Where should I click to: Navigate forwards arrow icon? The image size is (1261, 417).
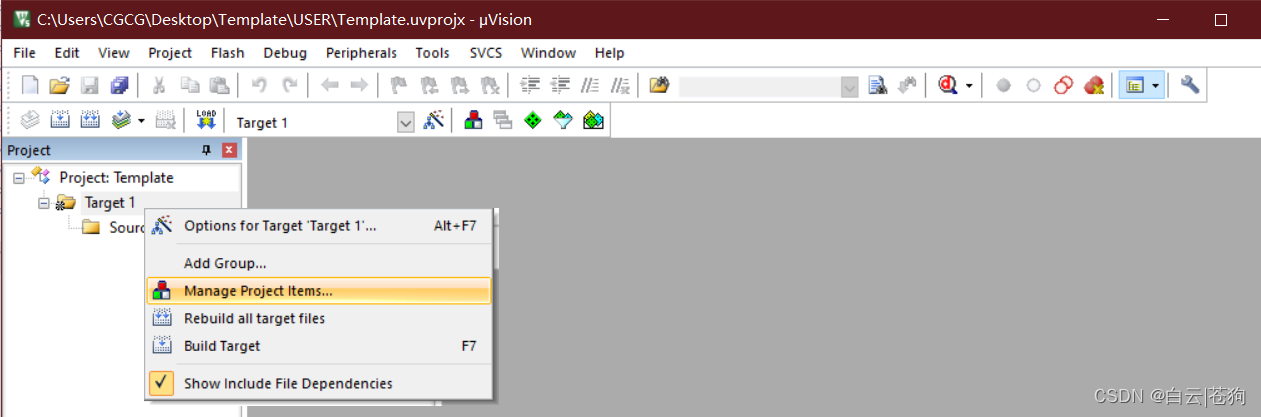point(359,86)
